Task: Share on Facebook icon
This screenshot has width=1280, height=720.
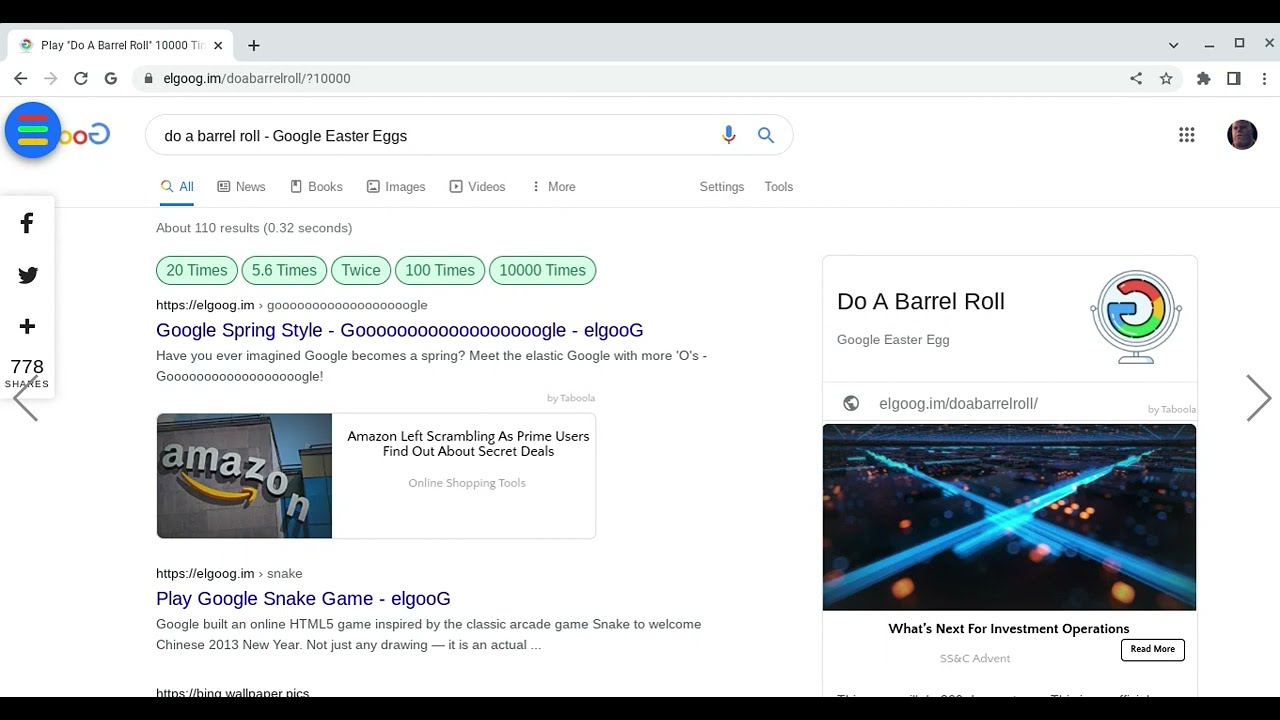Action: [27, 223]
